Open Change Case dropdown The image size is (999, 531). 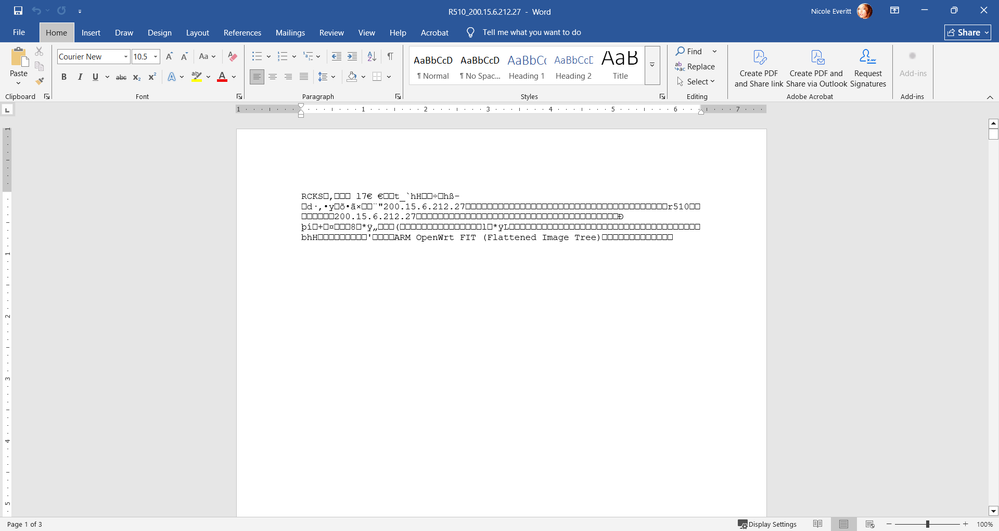(206, 57)
